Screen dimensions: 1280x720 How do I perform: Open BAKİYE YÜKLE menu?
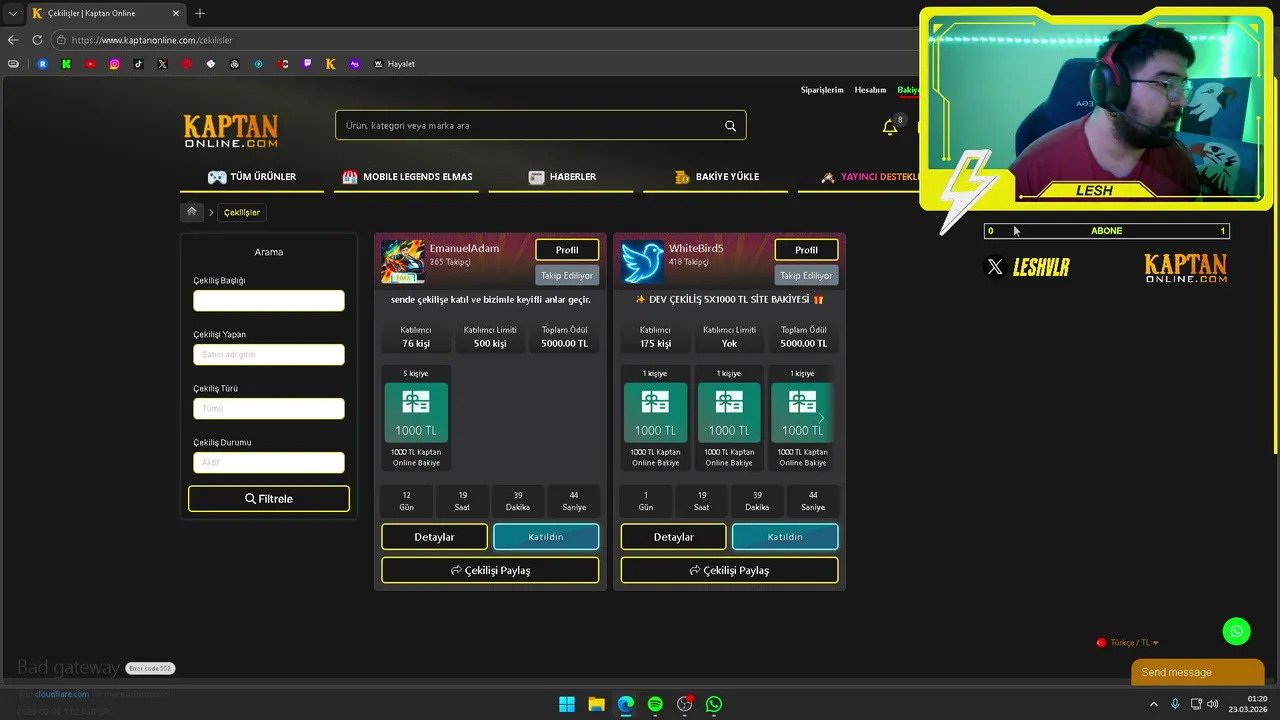click(x=717, y=177)
